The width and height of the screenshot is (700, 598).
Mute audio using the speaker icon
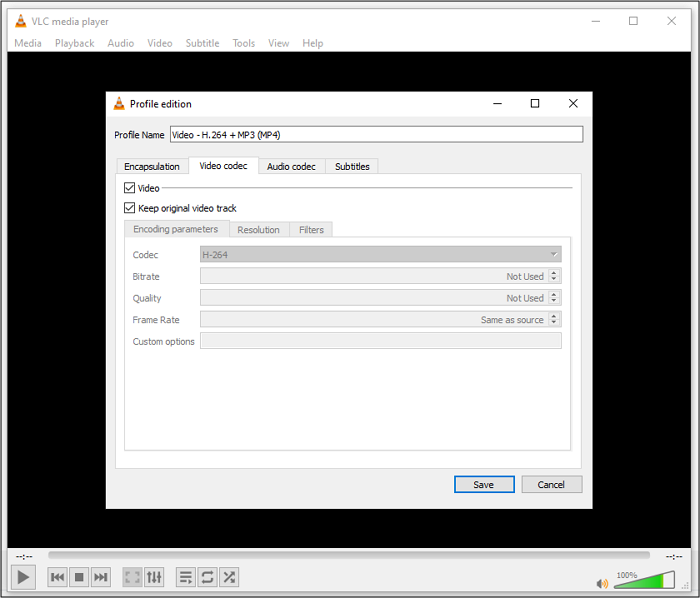click(602, 583)
